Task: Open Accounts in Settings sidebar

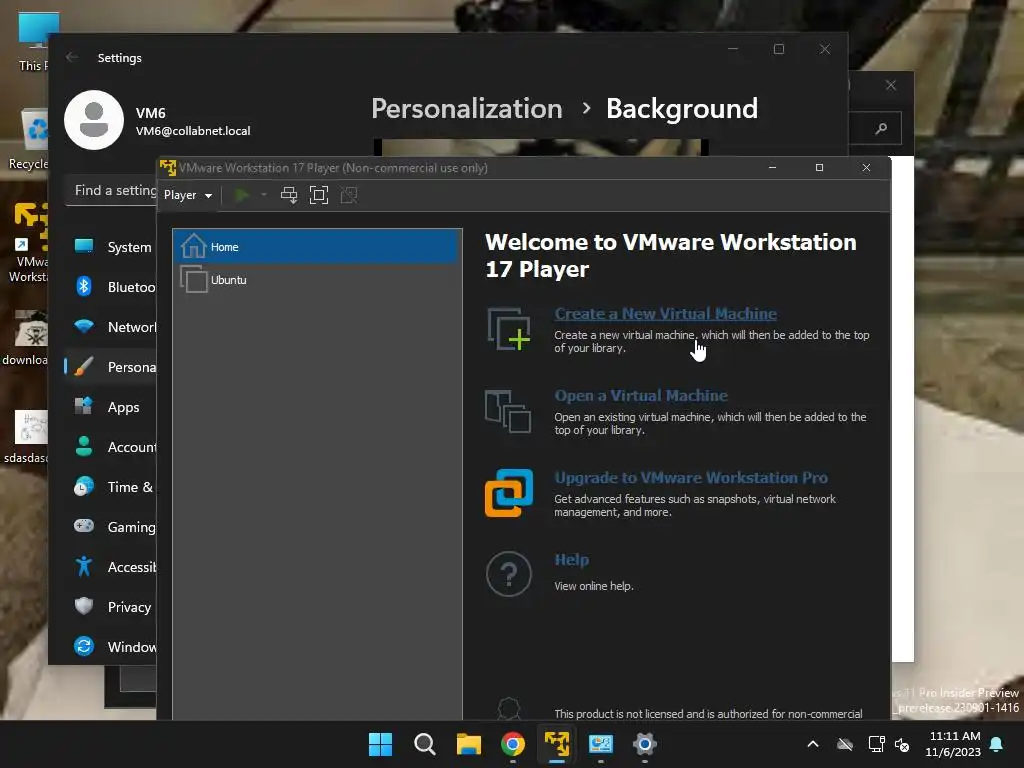Action: (x=111, y=447)
